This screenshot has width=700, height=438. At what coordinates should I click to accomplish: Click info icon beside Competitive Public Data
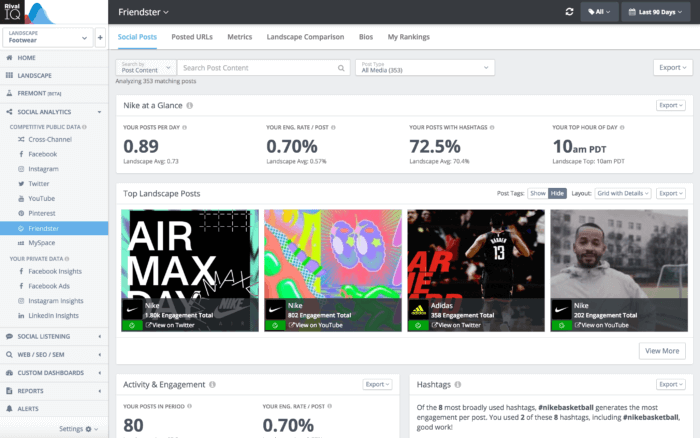tap(84, 127)
